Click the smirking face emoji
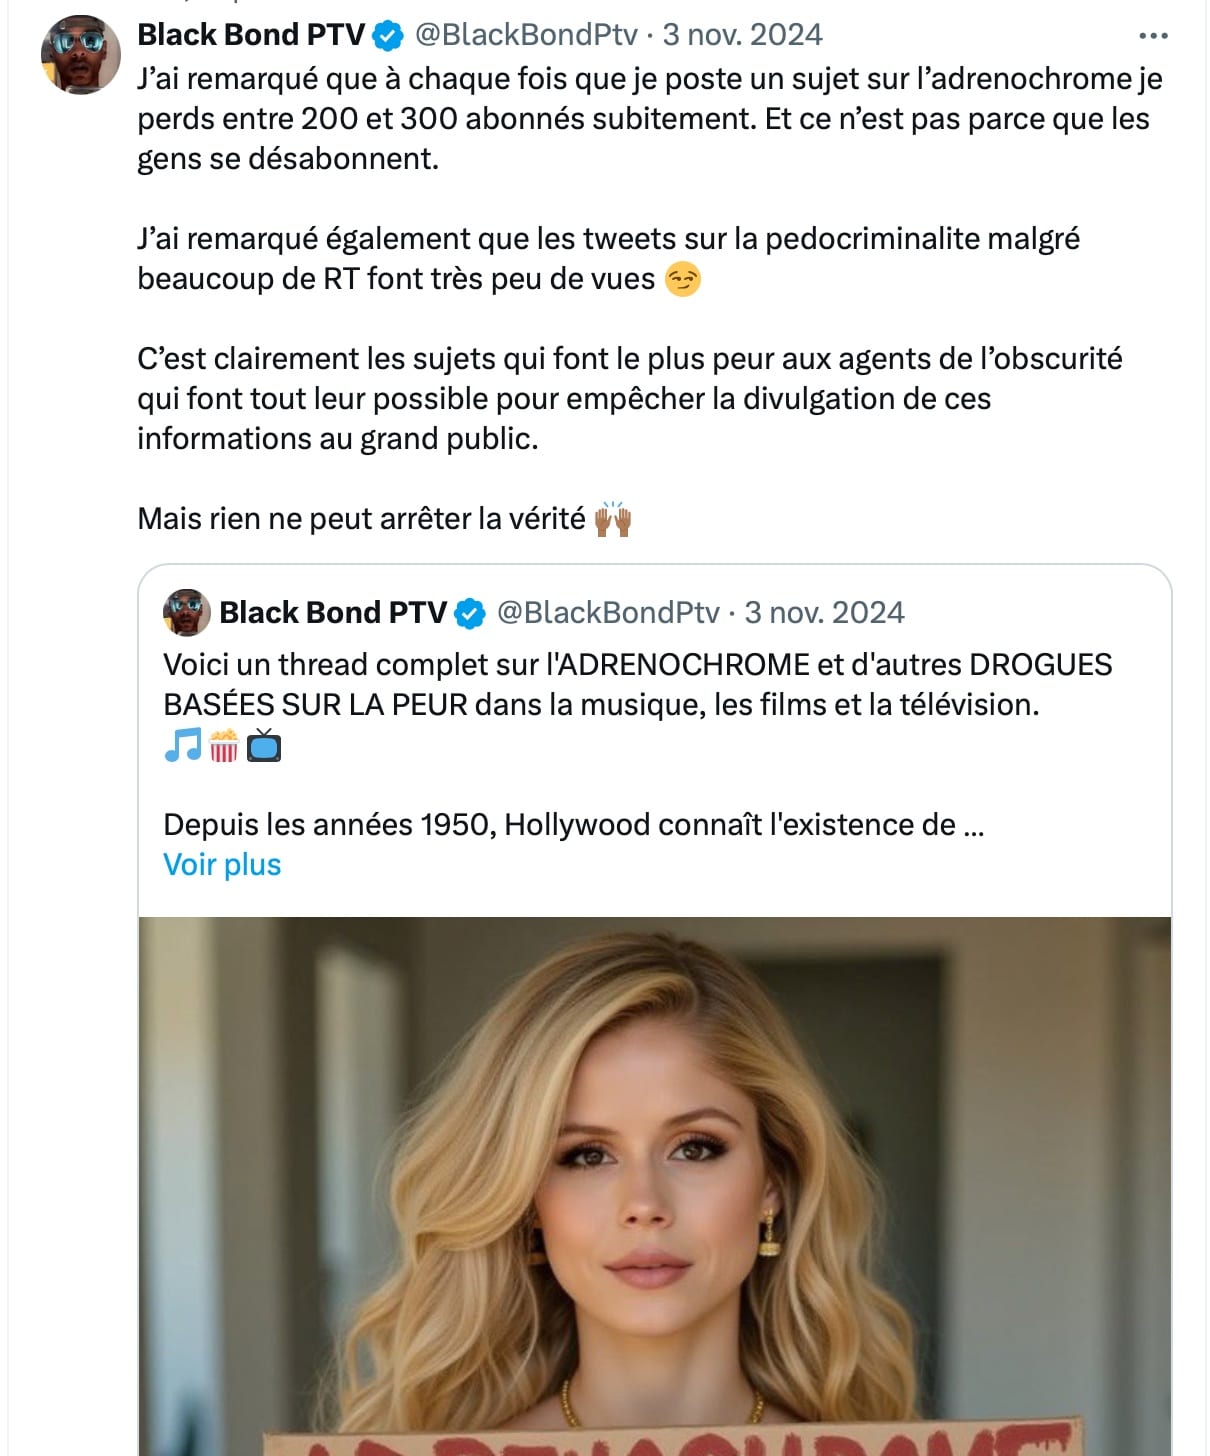The width and height of the screenshot is (1210, 1456). pos(683,279)
